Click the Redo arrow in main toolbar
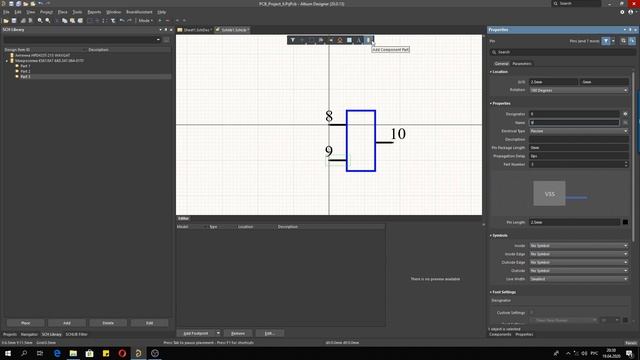Viewport: 640px width, 360px height. [x=129, y=20]
